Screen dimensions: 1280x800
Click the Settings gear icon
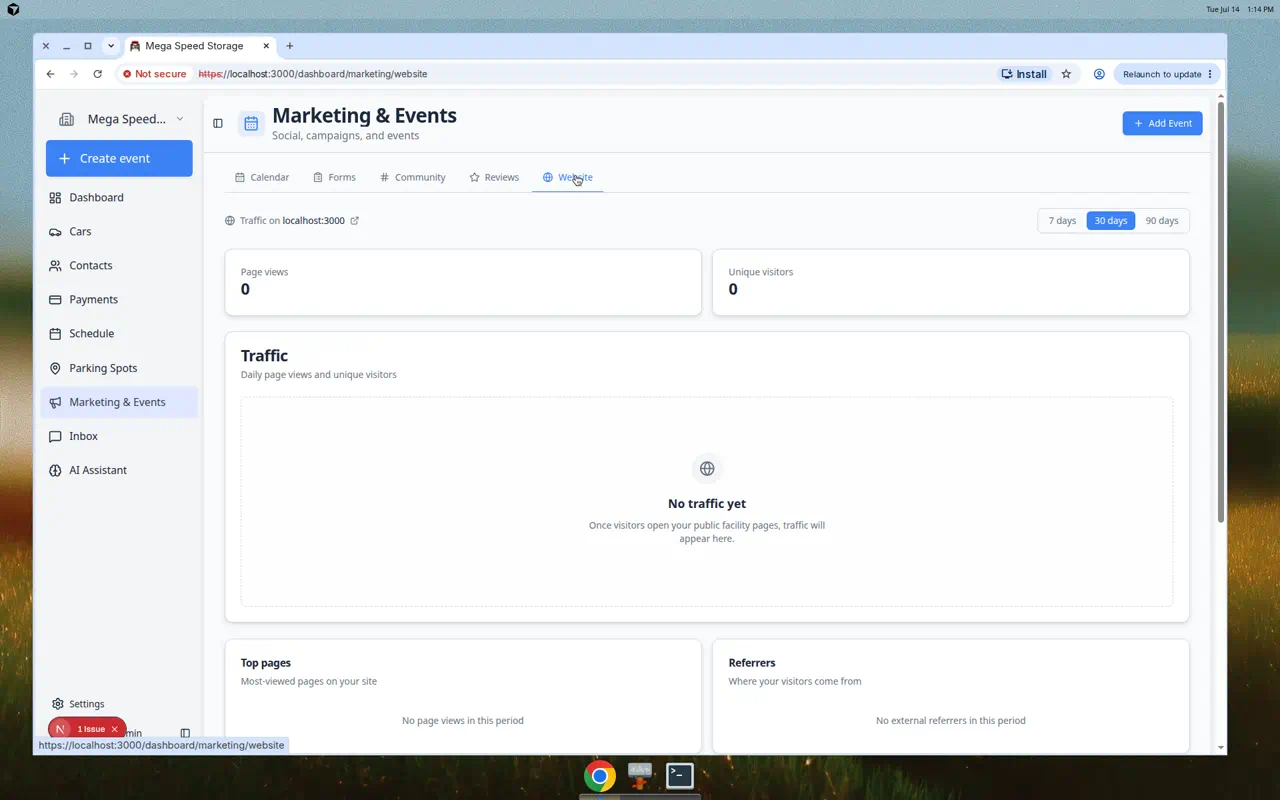tap(58, 704)
